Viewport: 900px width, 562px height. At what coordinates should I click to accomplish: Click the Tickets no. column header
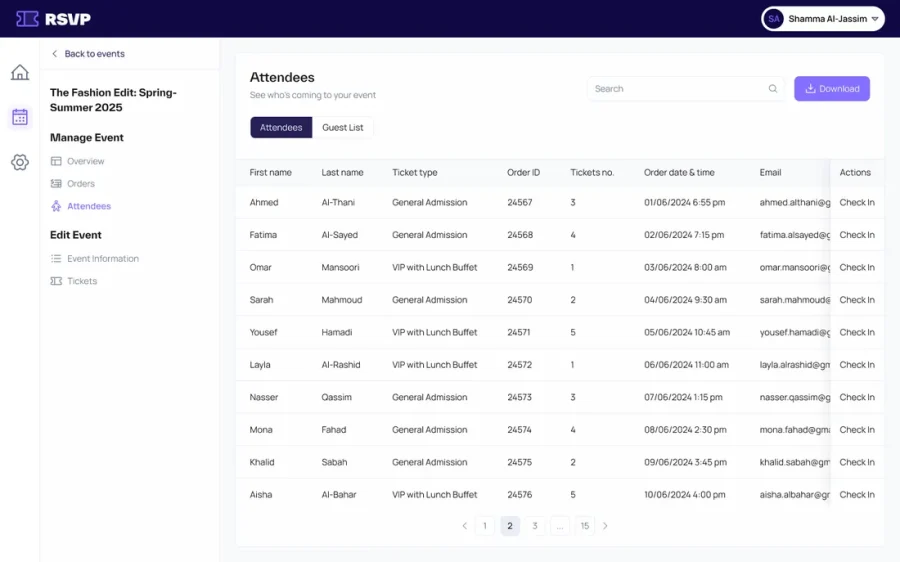(x=592, y=172)
